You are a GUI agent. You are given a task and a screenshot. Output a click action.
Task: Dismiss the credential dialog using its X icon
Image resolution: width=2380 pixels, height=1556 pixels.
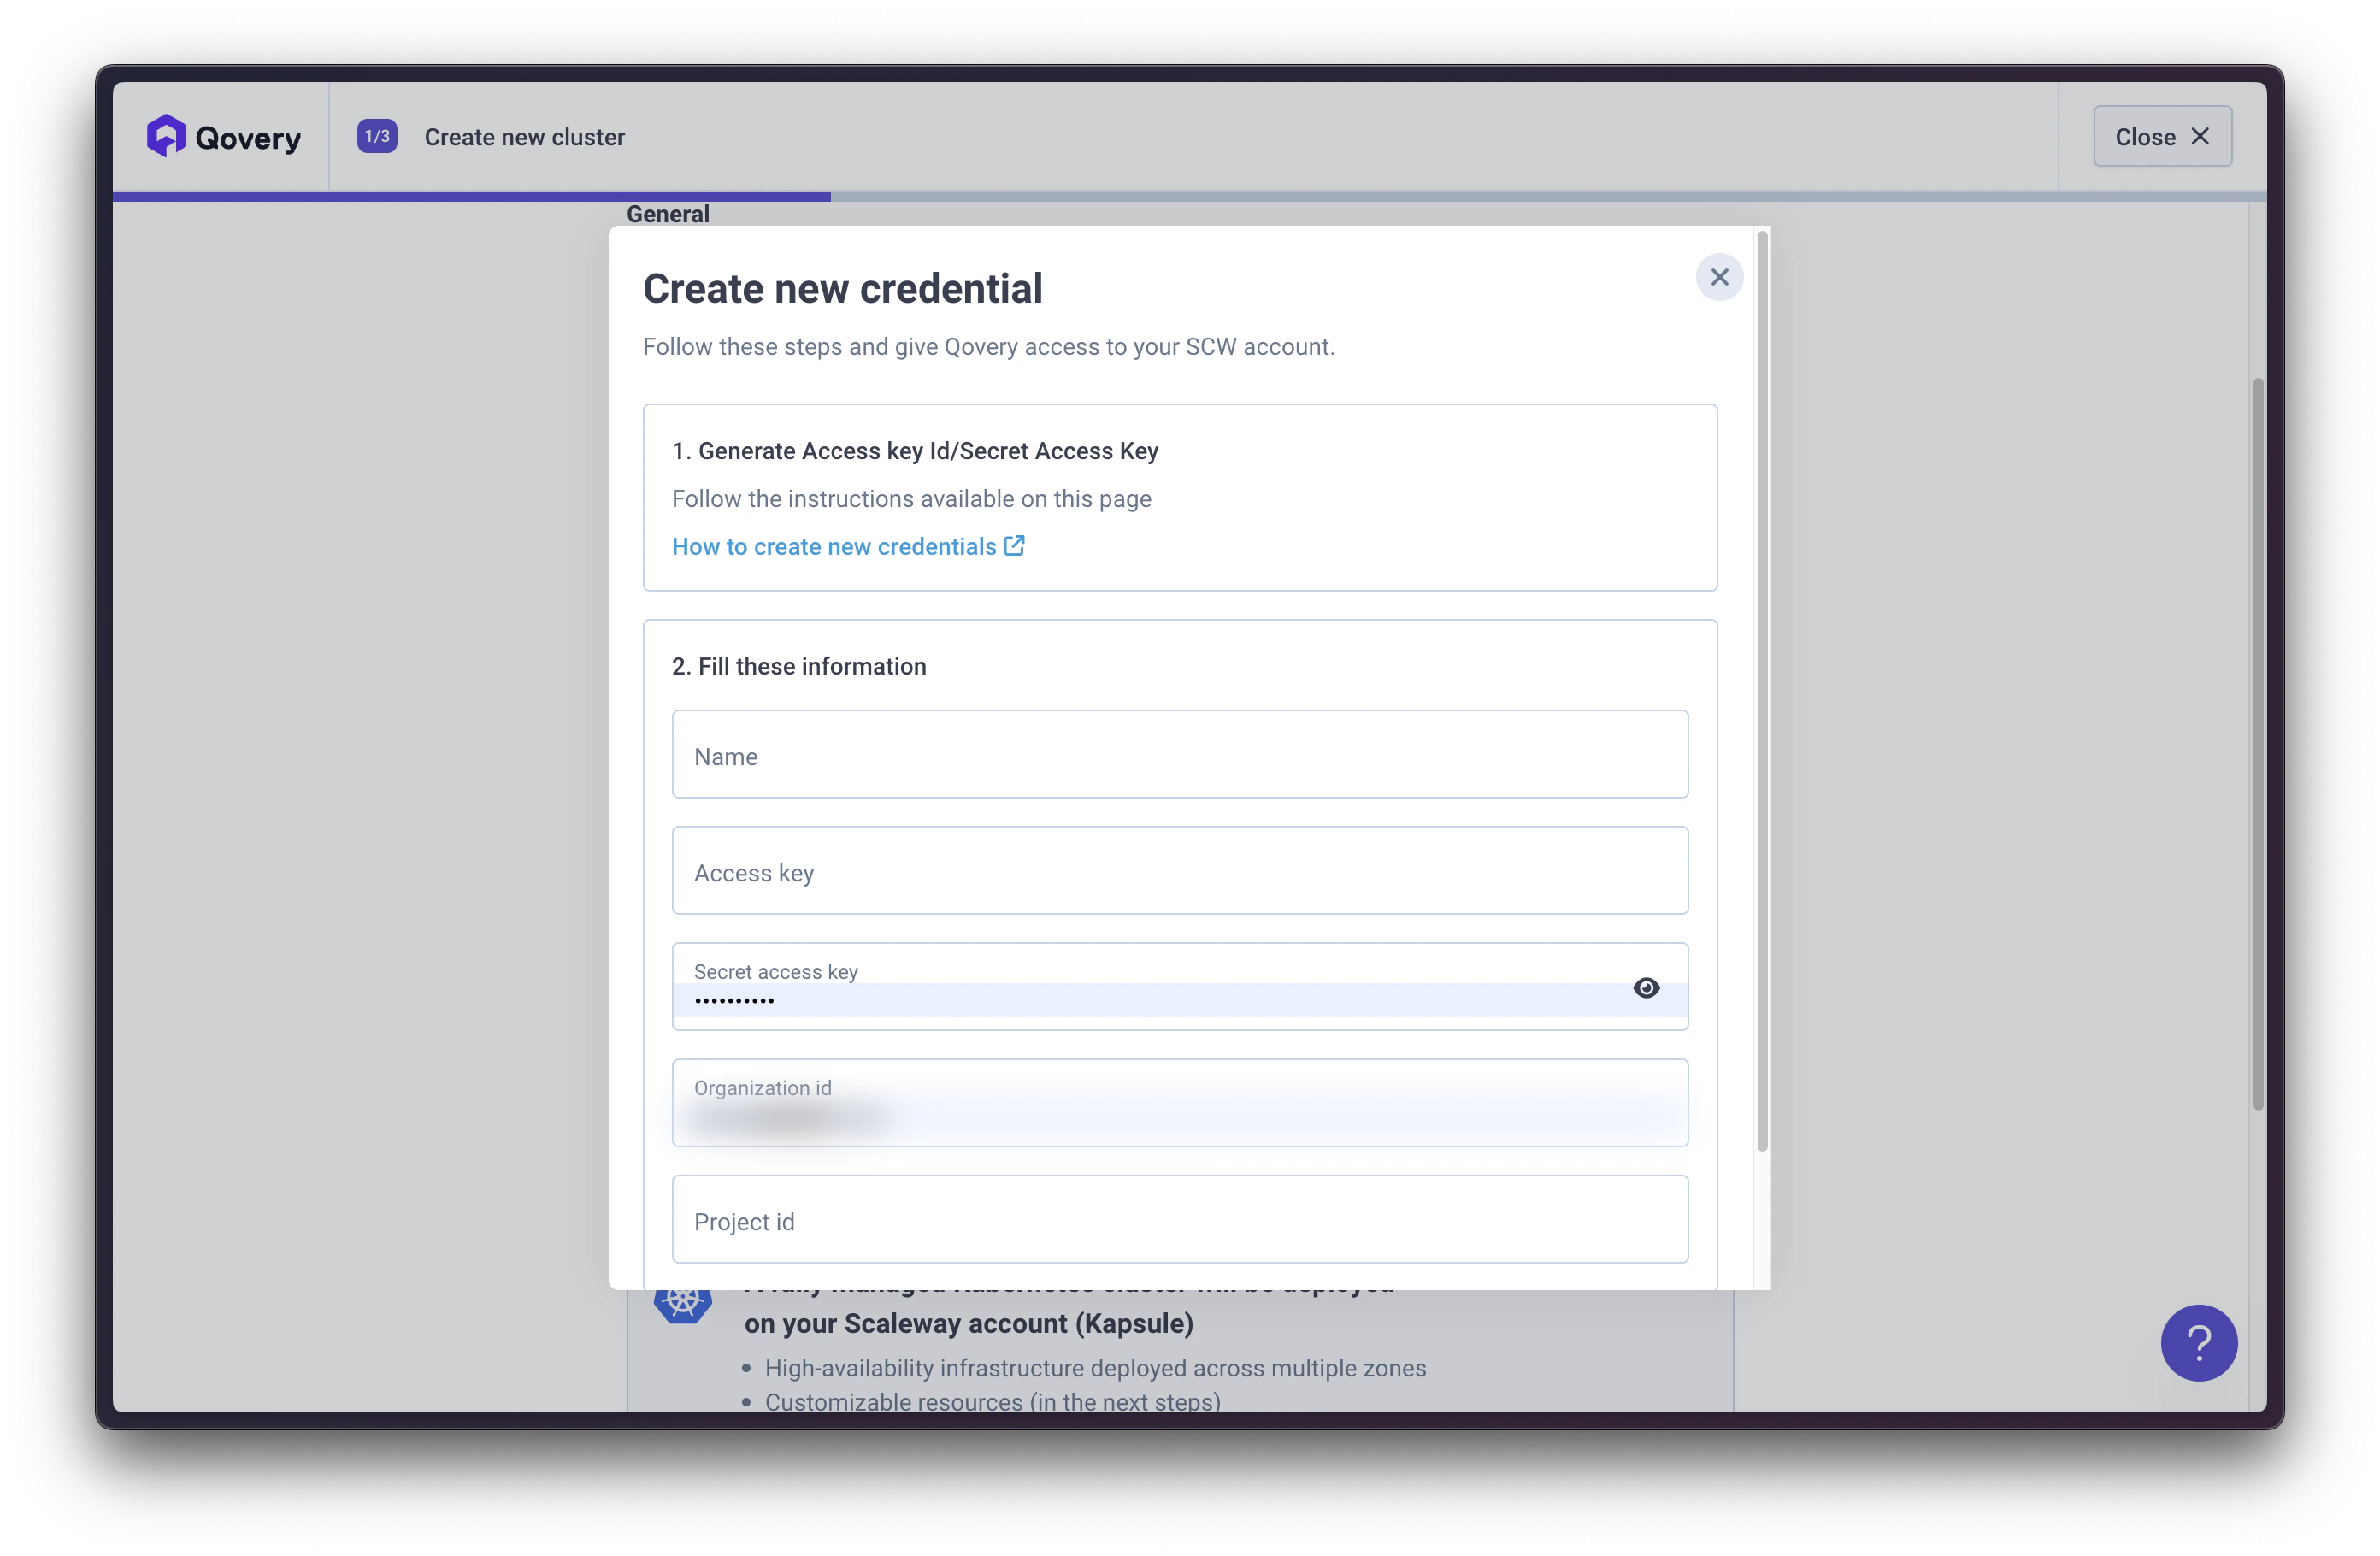(1719, 277)
